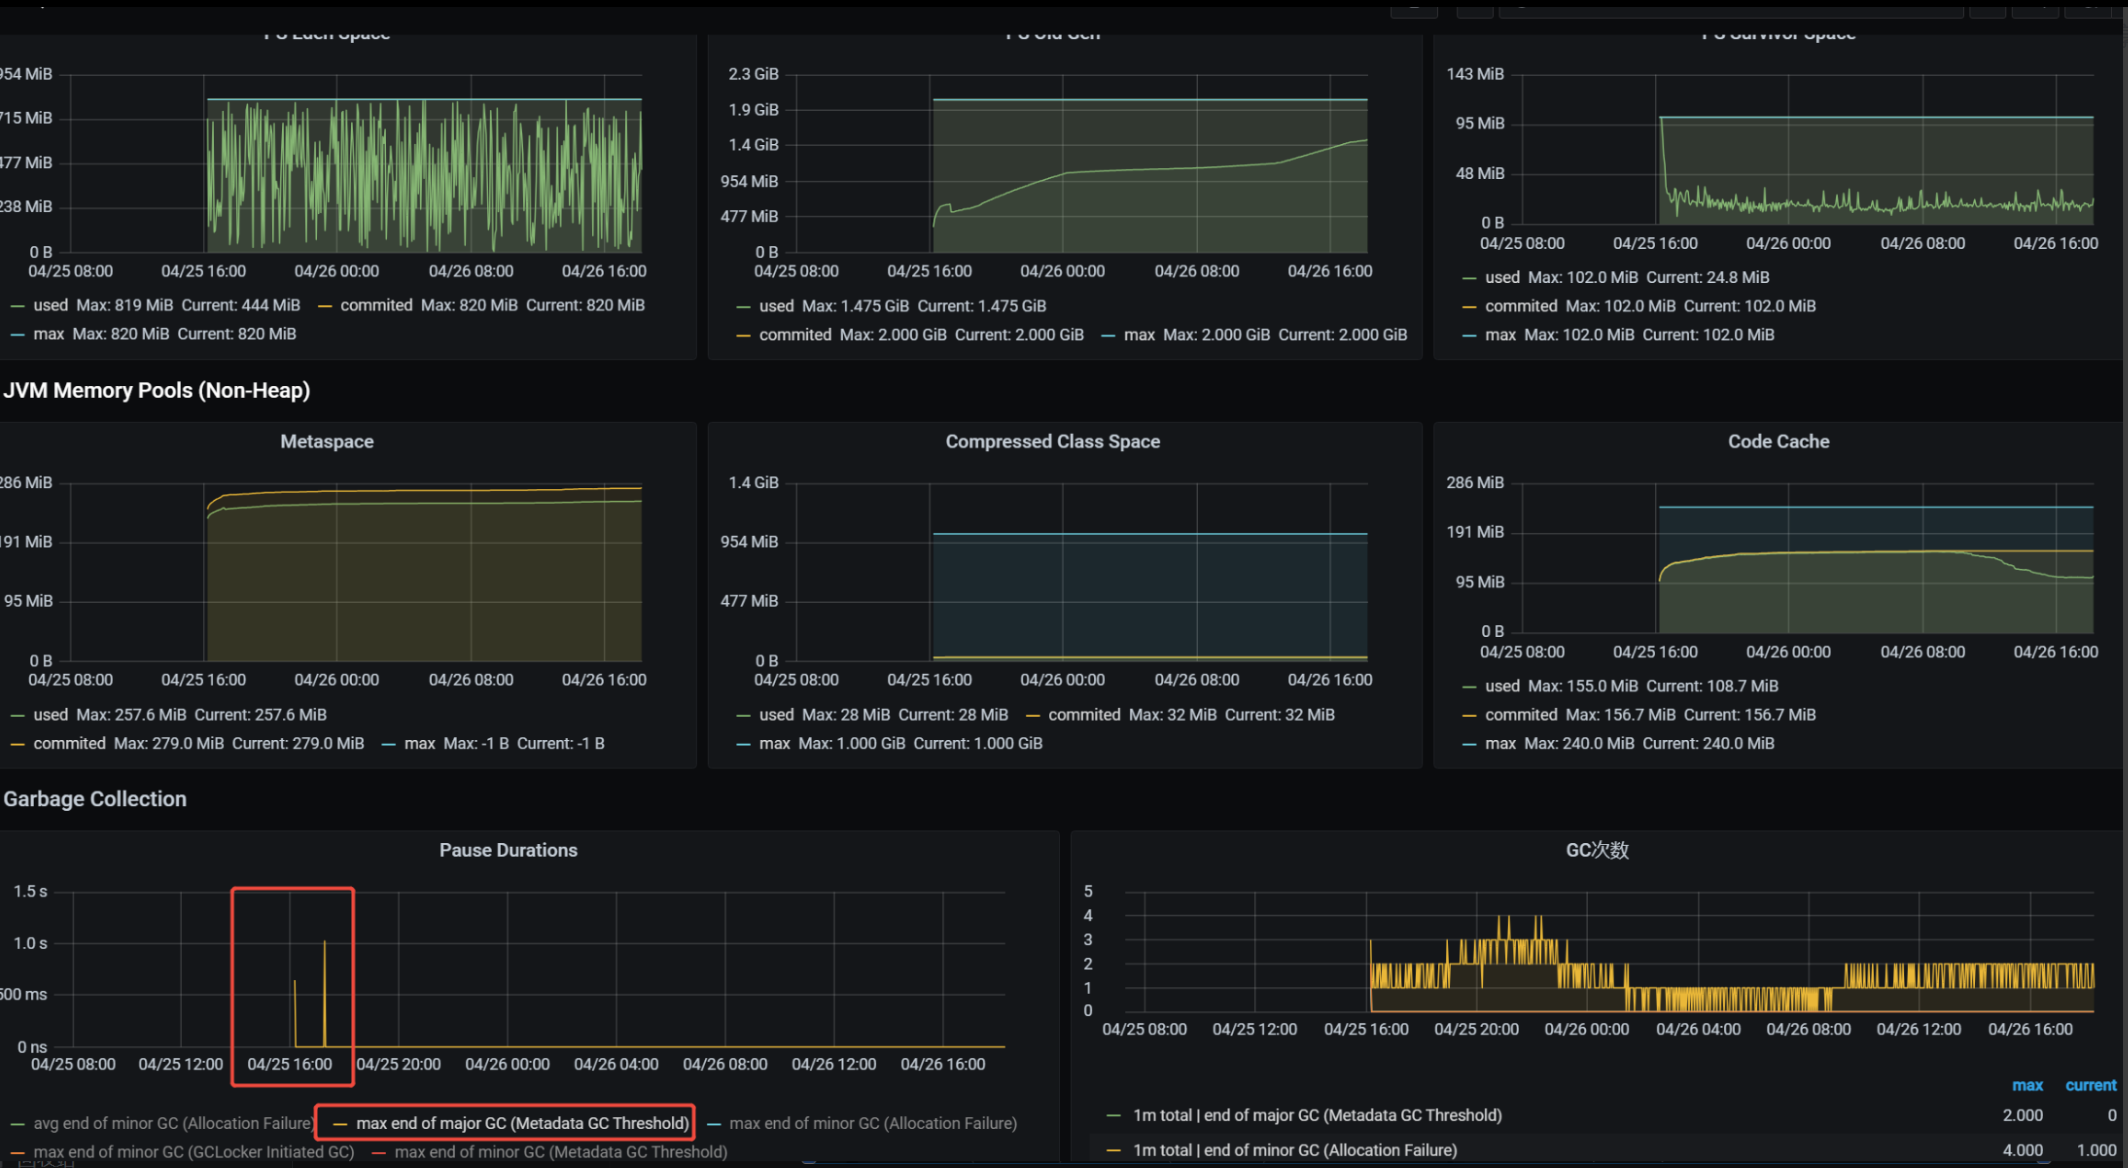Toggle max end of major GC legend series
The width and height of the screenshot is (2128, 1168).
[x=522, y=1123]
